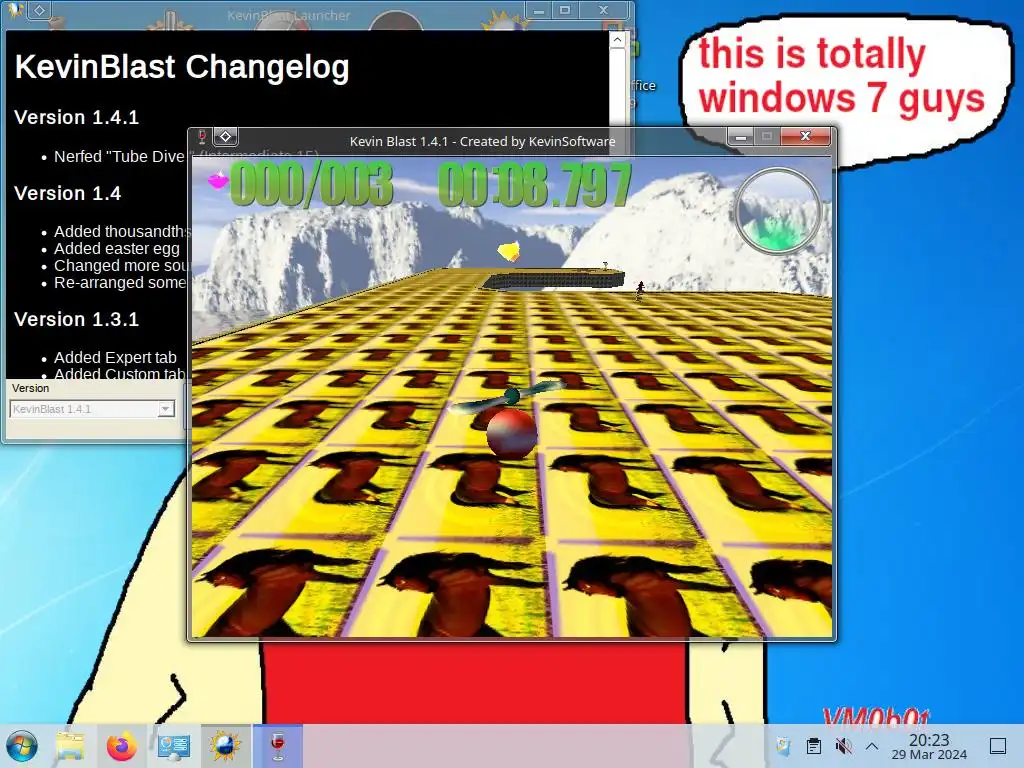Open the KevinBlast 1.4.1 version combo box
The width and height of the screenshot is (1024, 768).
(92, 409)
